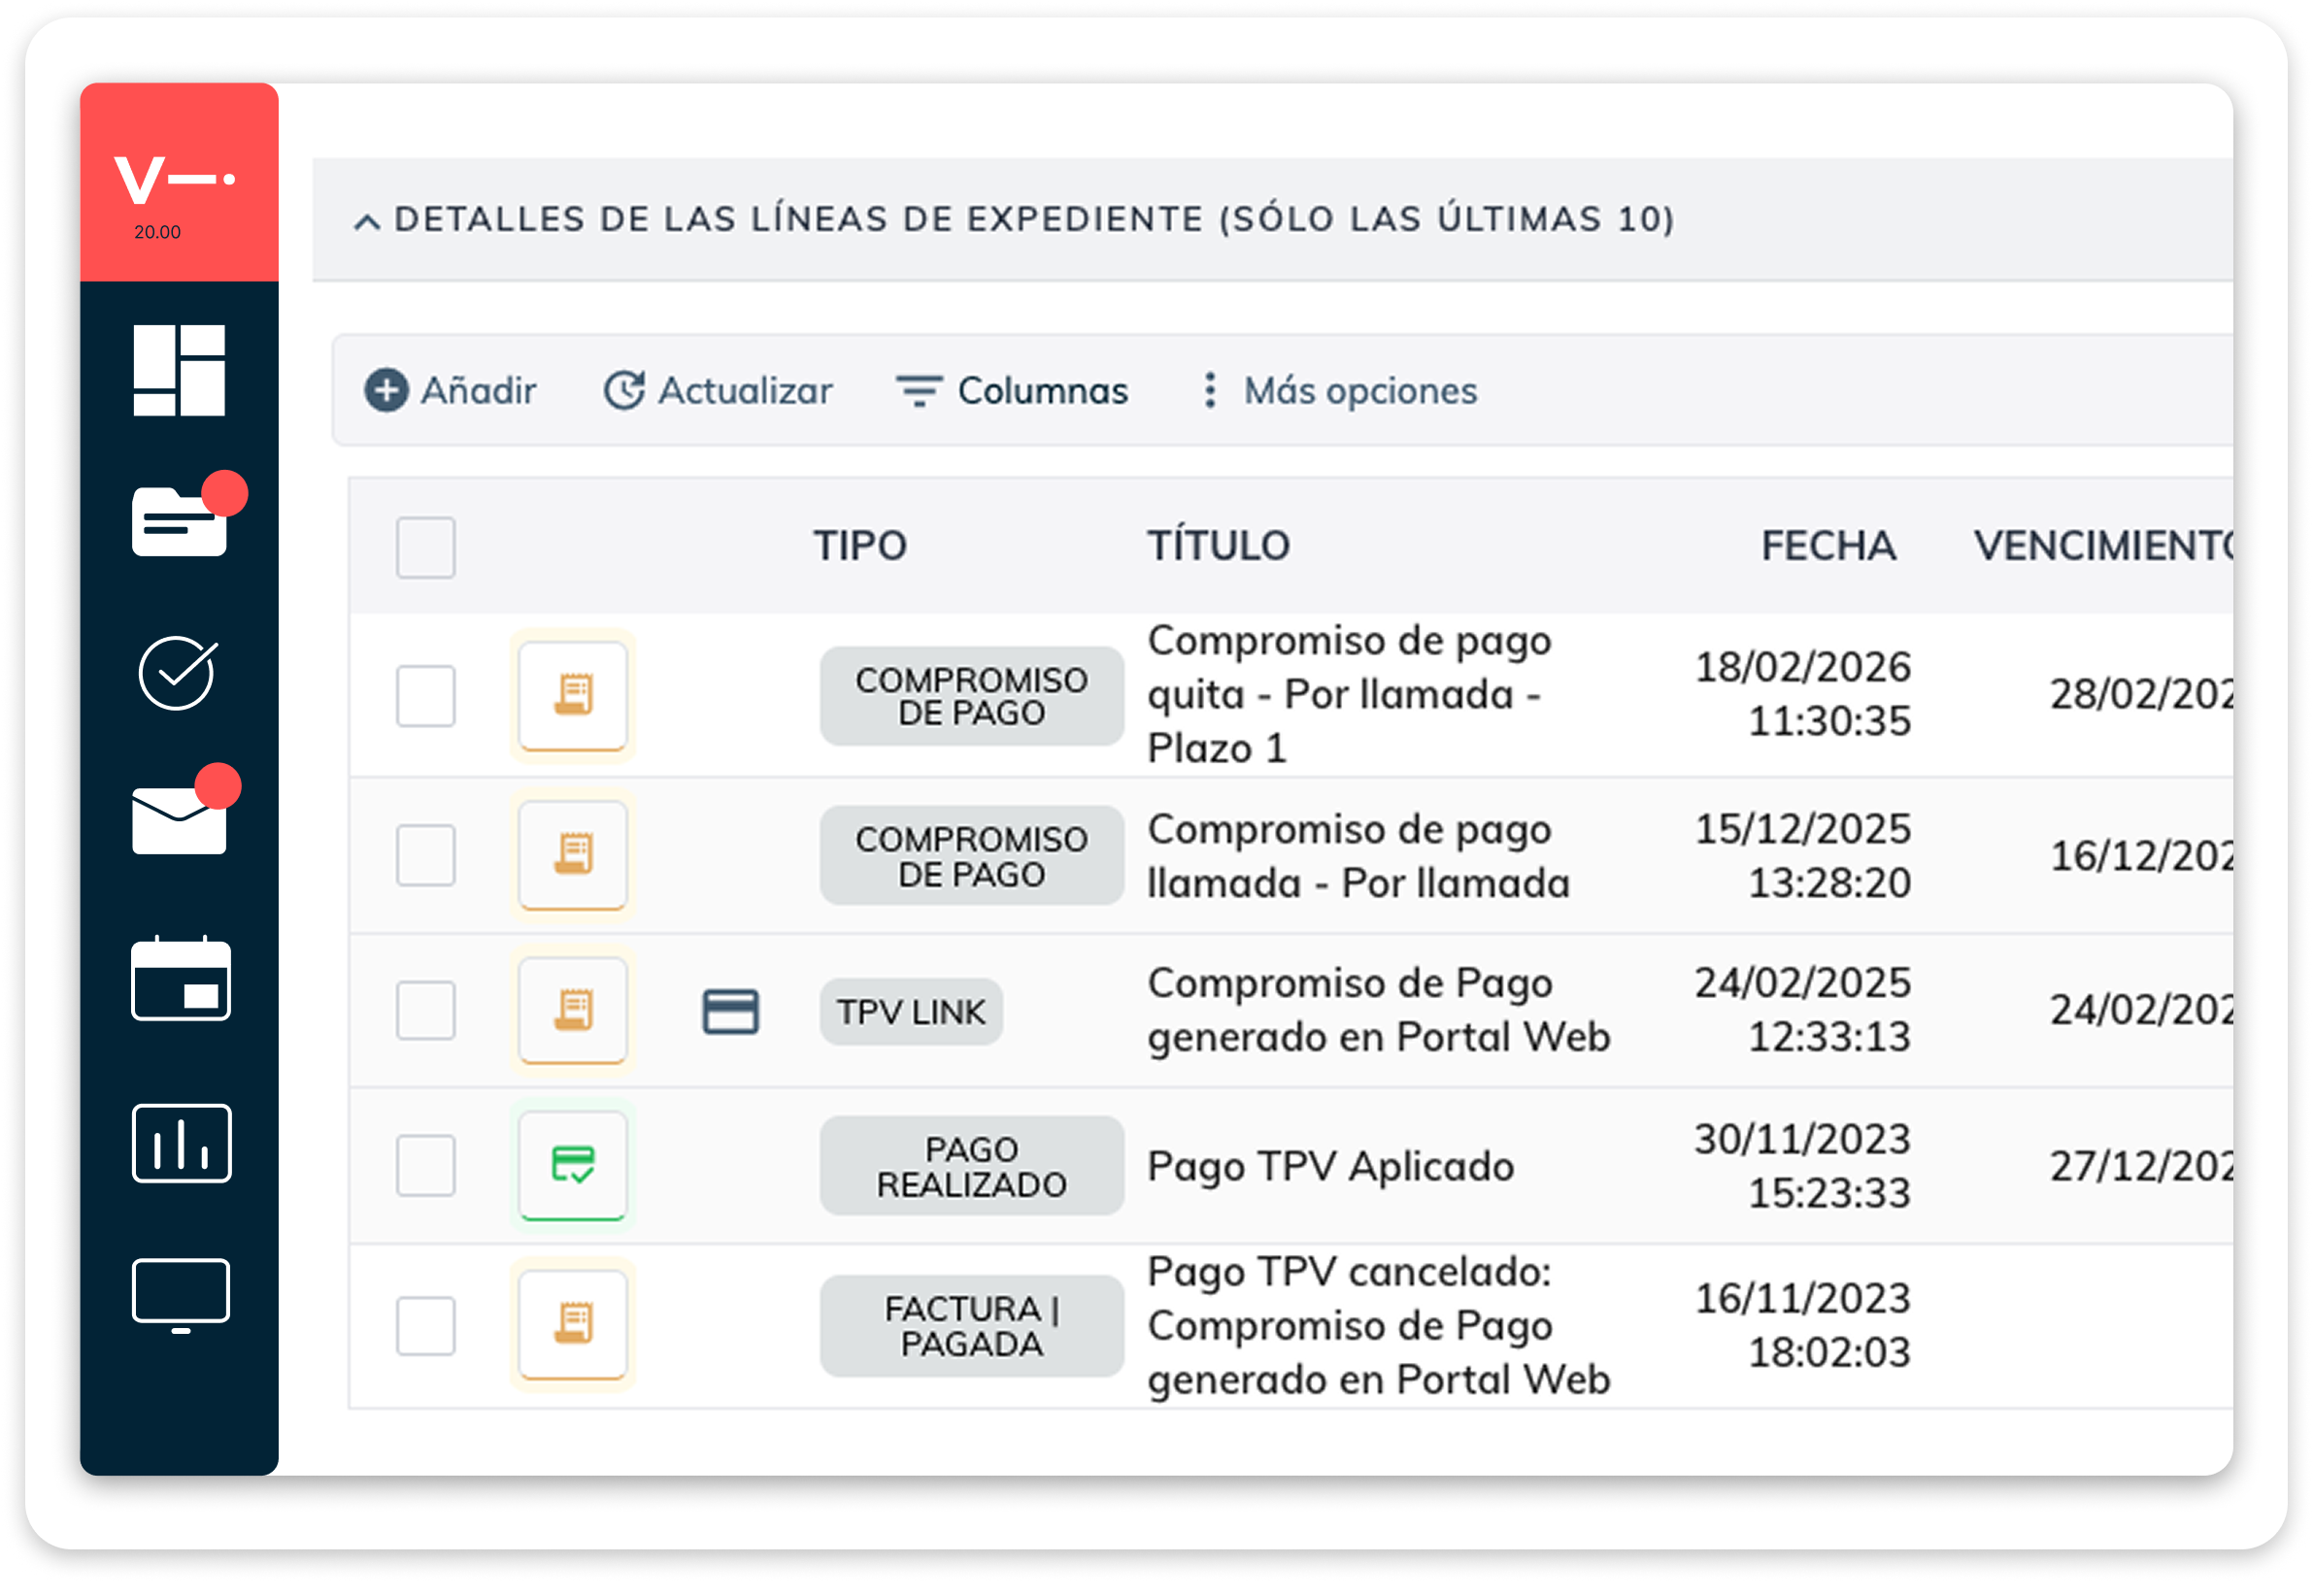Select the checkbox for 18/02/2026 compromiso row
This screenshot has height=1596, width=2313.
[x=426, y=696]
